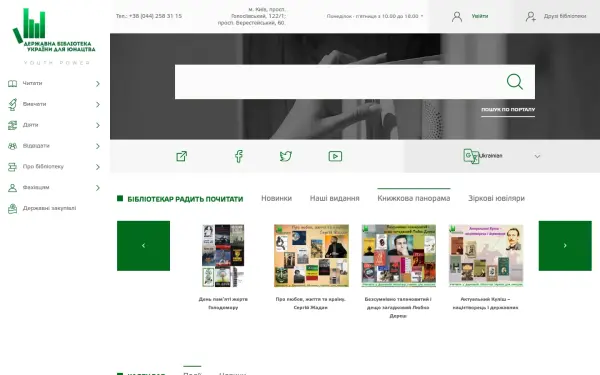Click the День пам'яті жертв Голодомору caption
The height and width of the screenshot is (375, 600).
[x=223, y=303]
